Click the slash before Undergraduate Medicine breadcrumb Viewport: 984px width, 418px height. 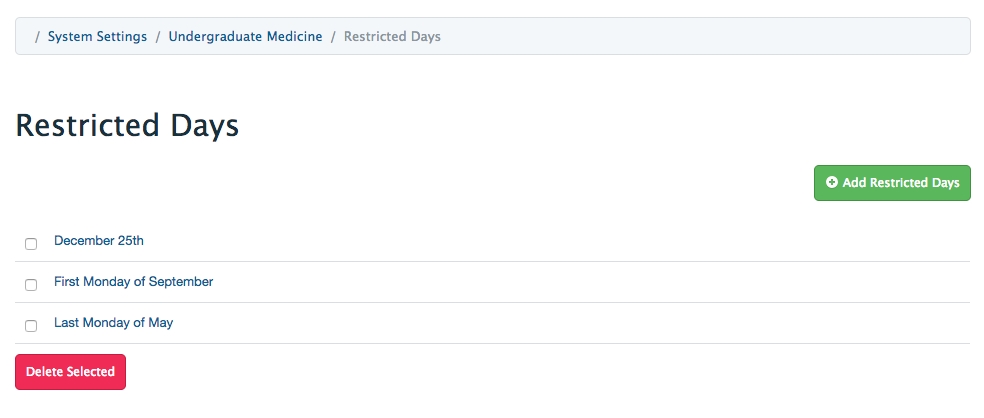[x=158, y=37]
